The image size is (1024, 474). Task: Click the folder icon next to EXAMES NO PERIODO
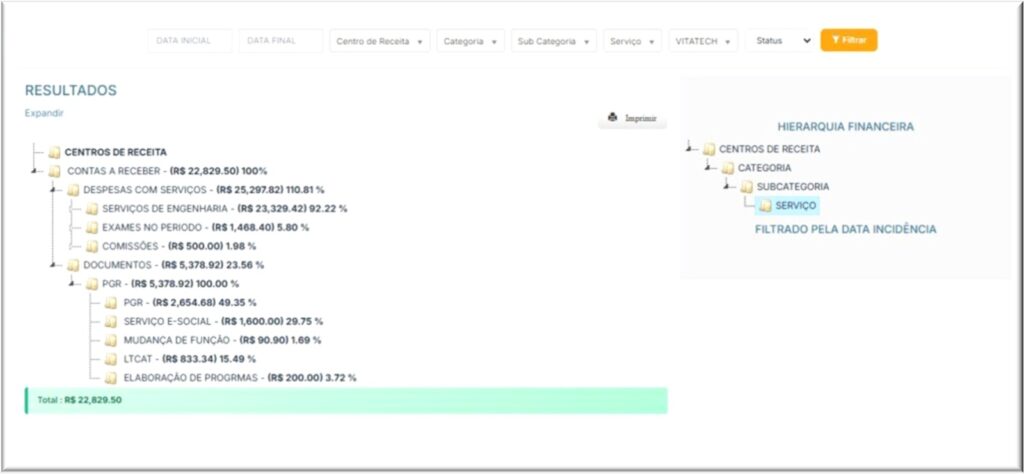coord(91,228)
